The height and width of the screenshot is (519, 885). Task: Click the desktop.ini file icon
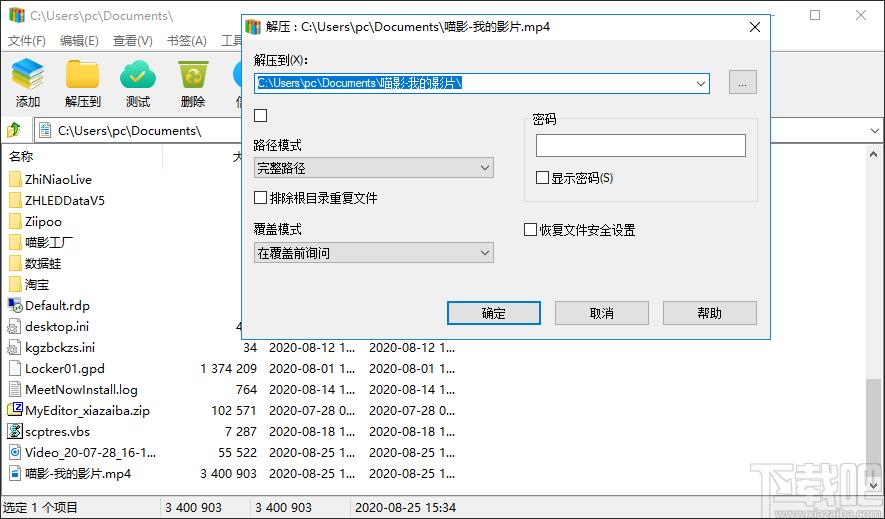click(x=14, y=327)
